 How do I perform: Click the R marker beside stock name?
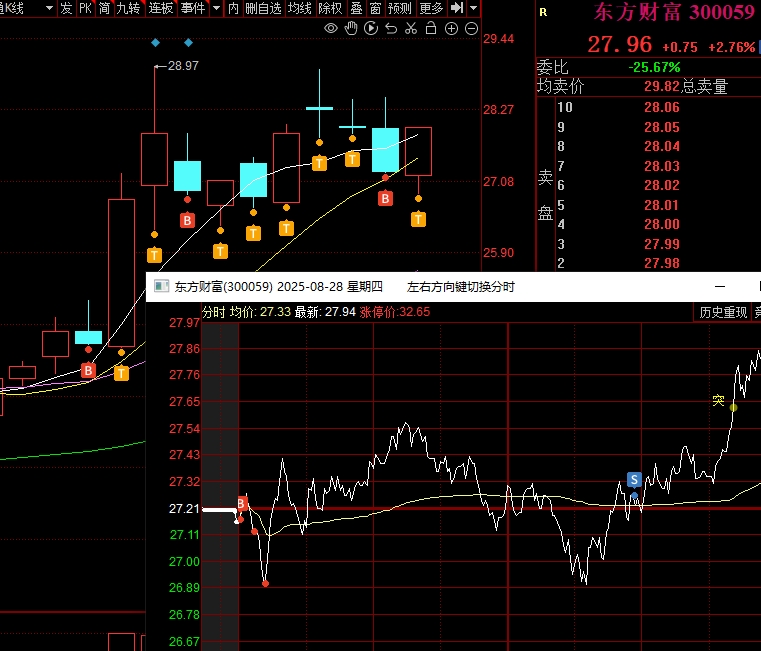[543, 13]
